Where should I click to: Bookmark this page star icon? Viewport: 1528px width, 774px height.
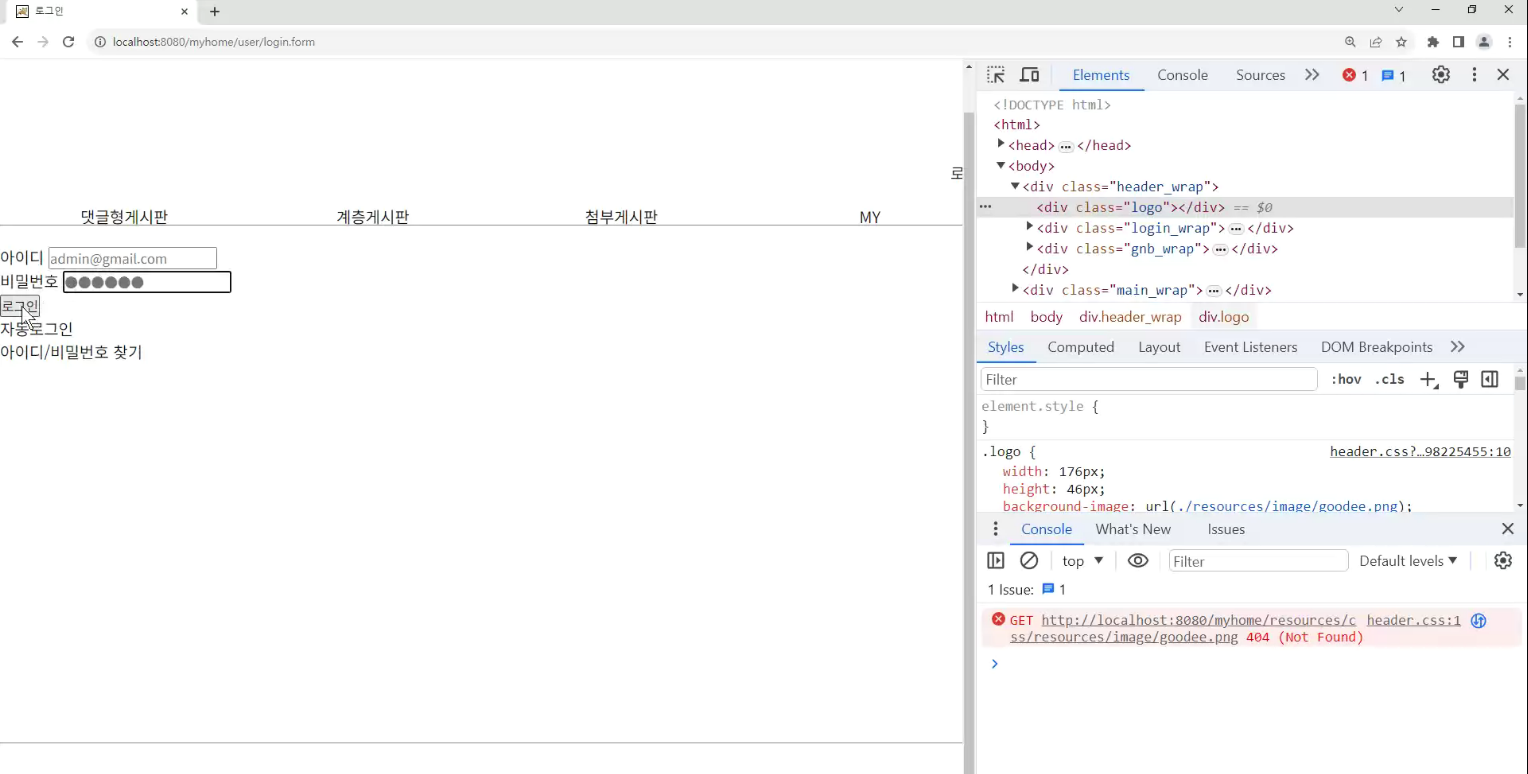pos(1401,42)
